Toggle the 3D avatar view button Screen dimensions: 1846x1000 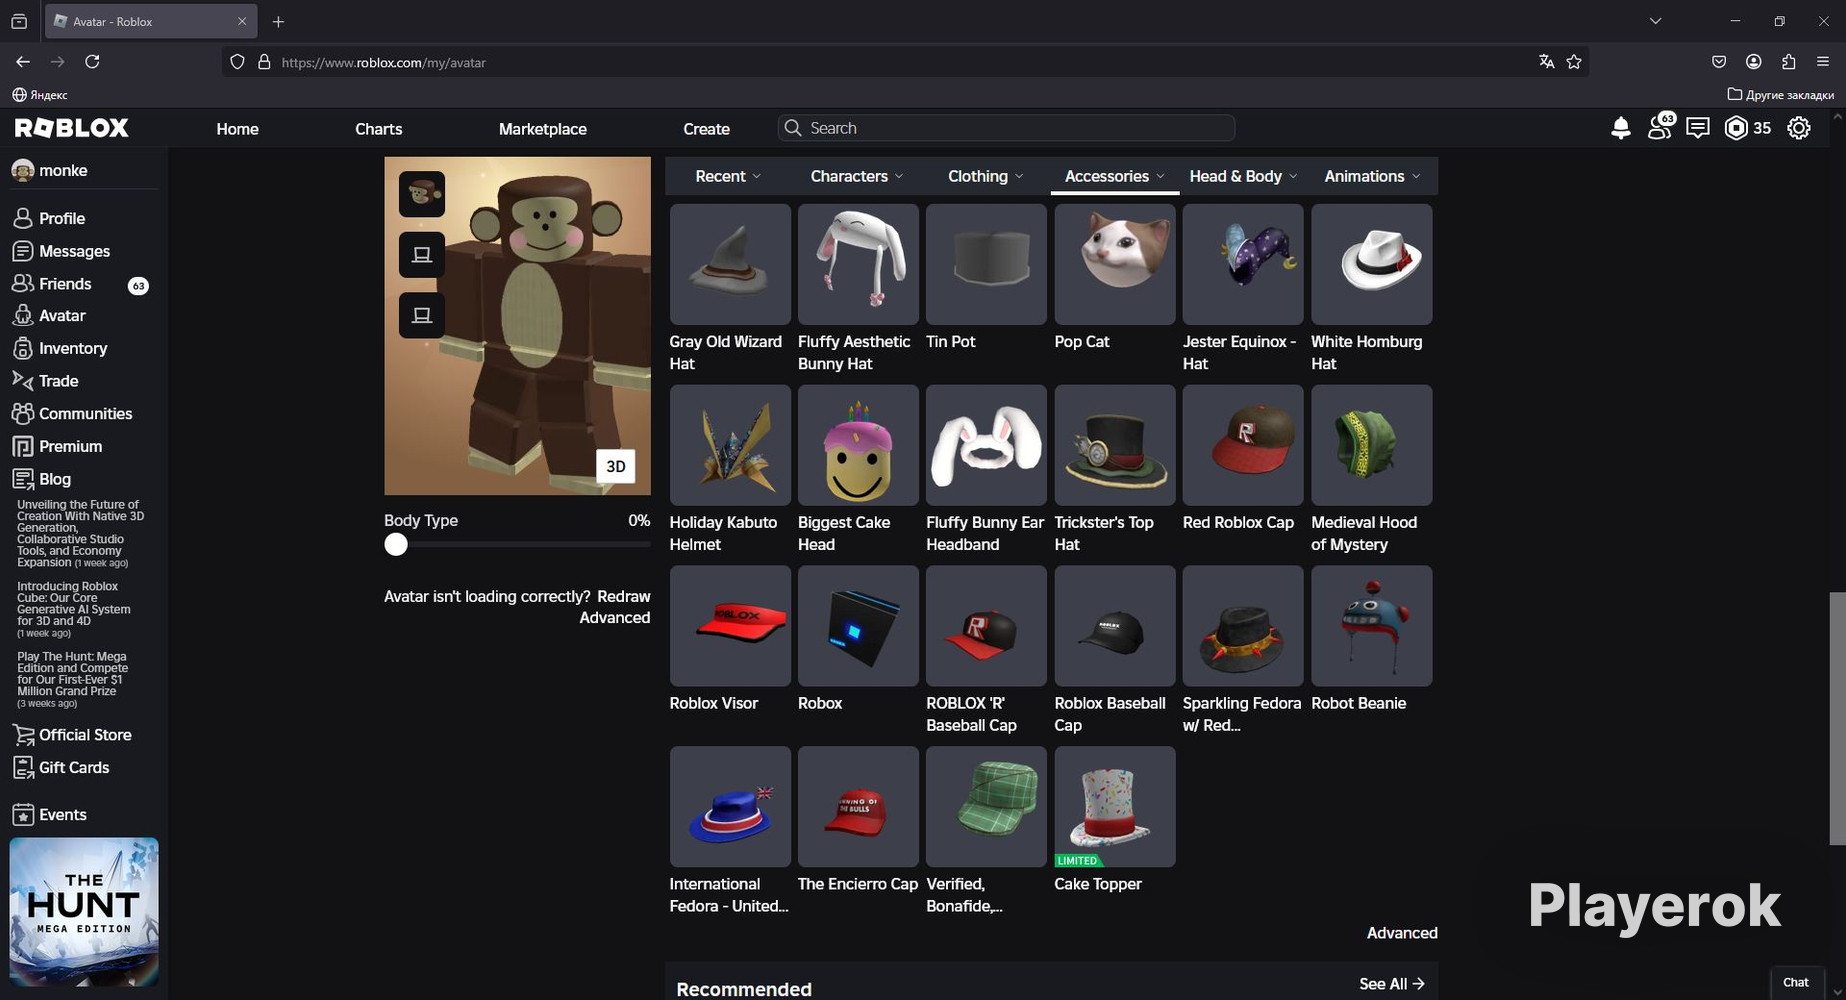coord(616,466)
